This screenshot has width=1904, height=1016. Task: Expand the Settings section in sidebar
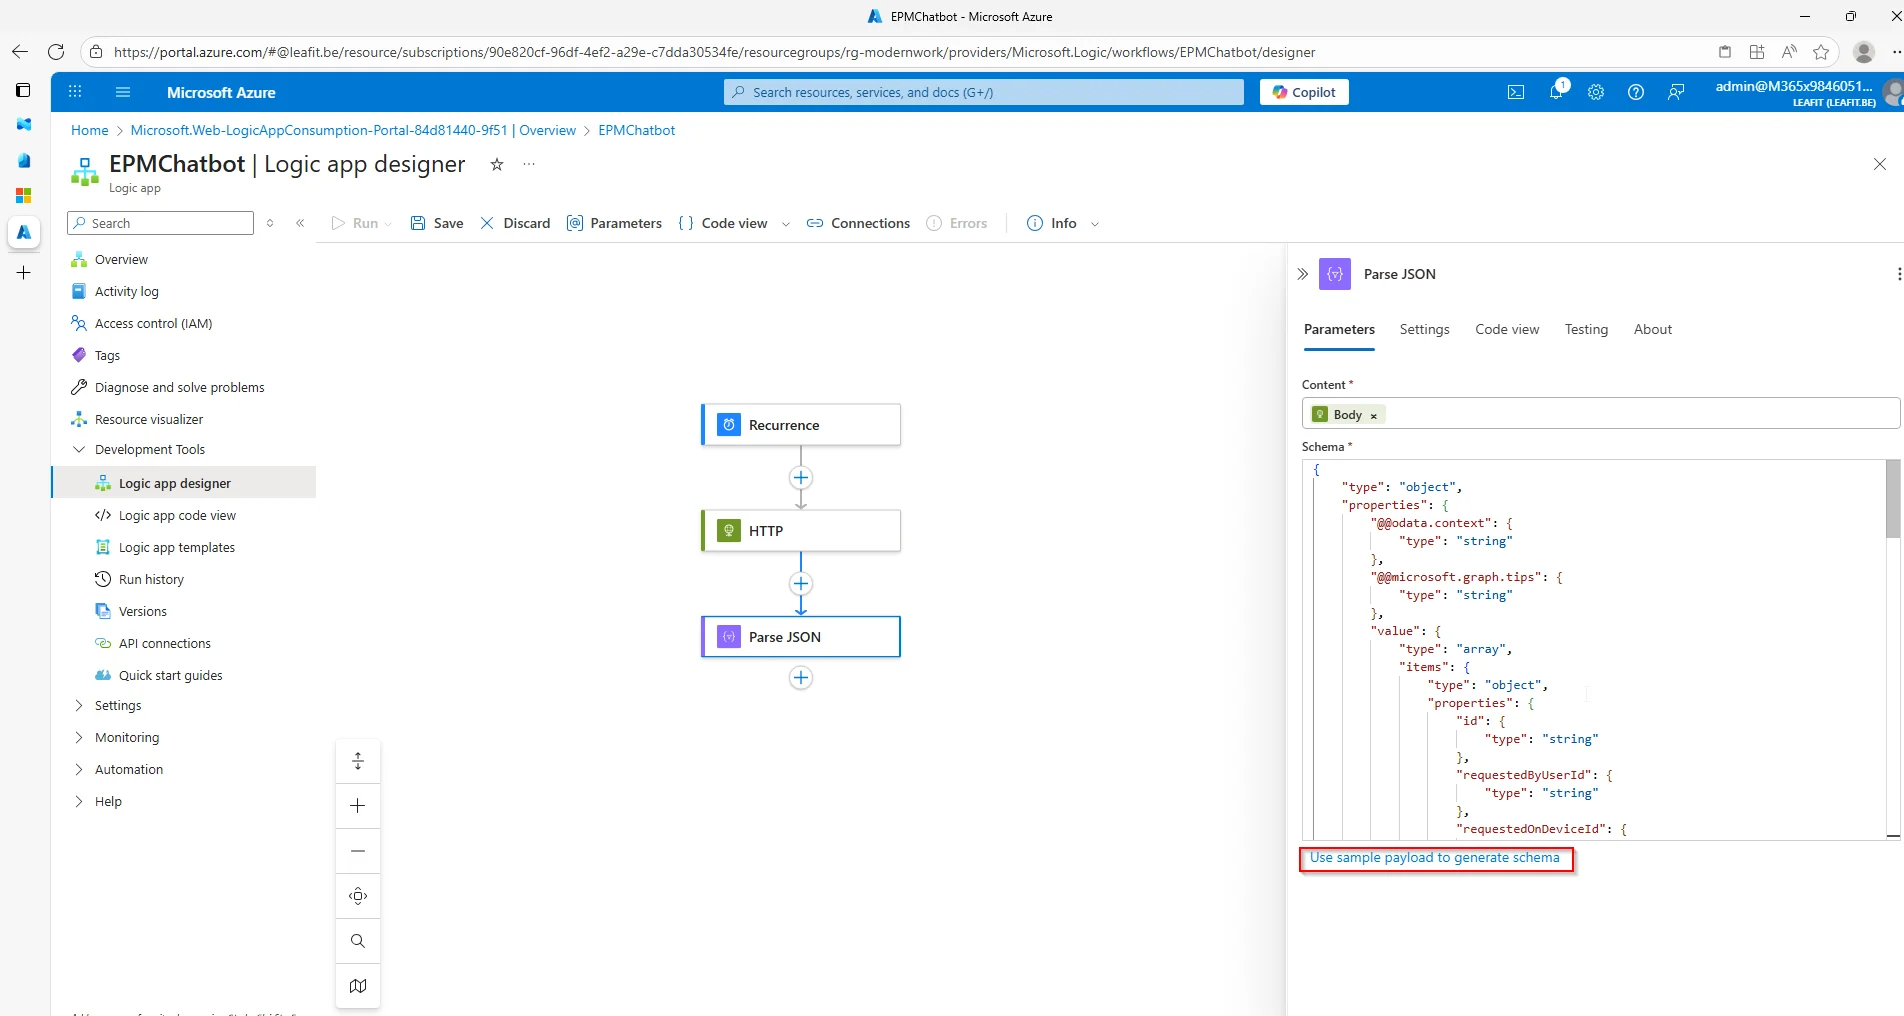(79, 706)
